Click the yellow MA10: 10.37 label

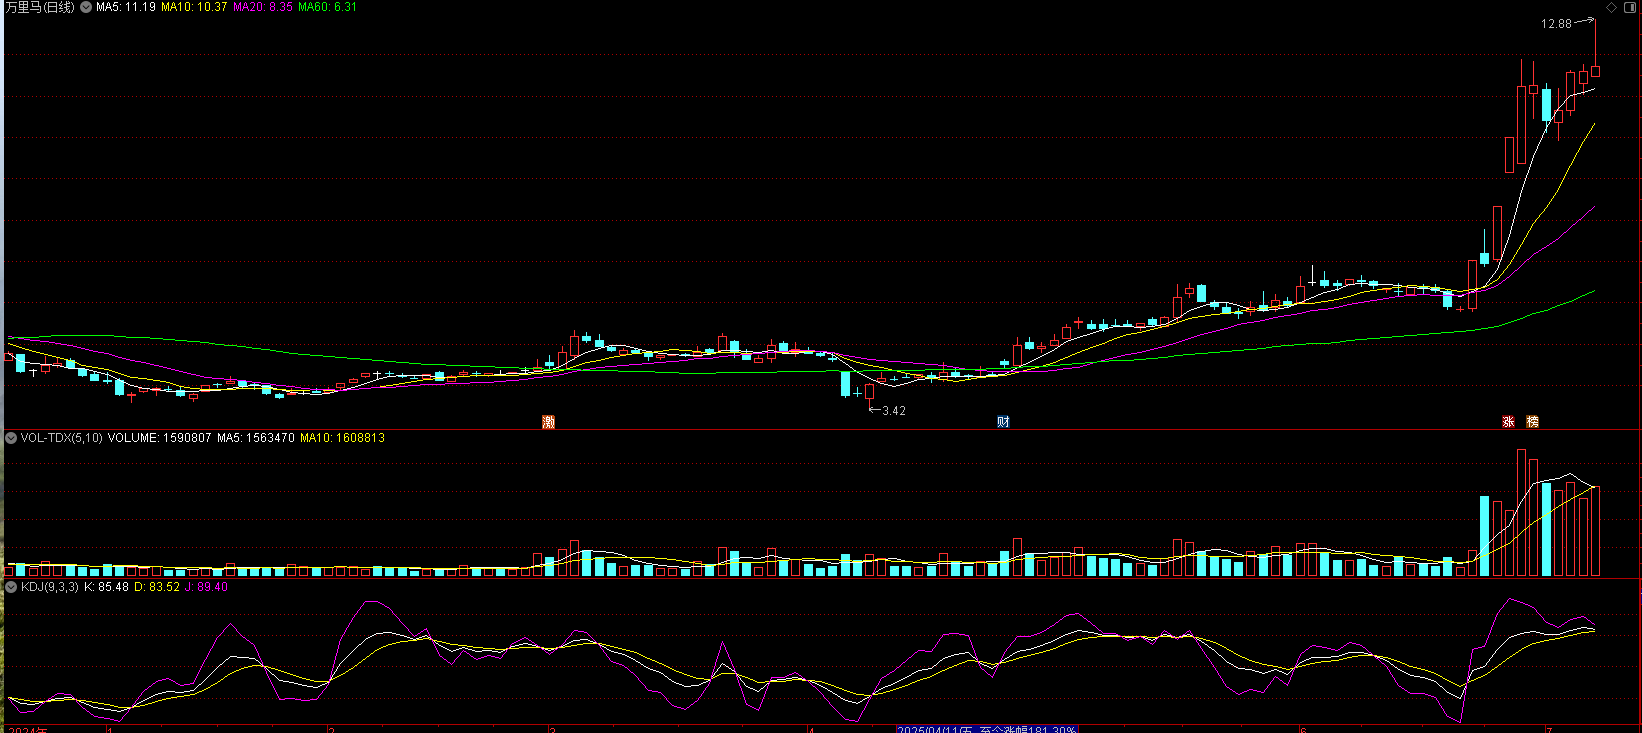pyautogui.click(x=194, y=7)
